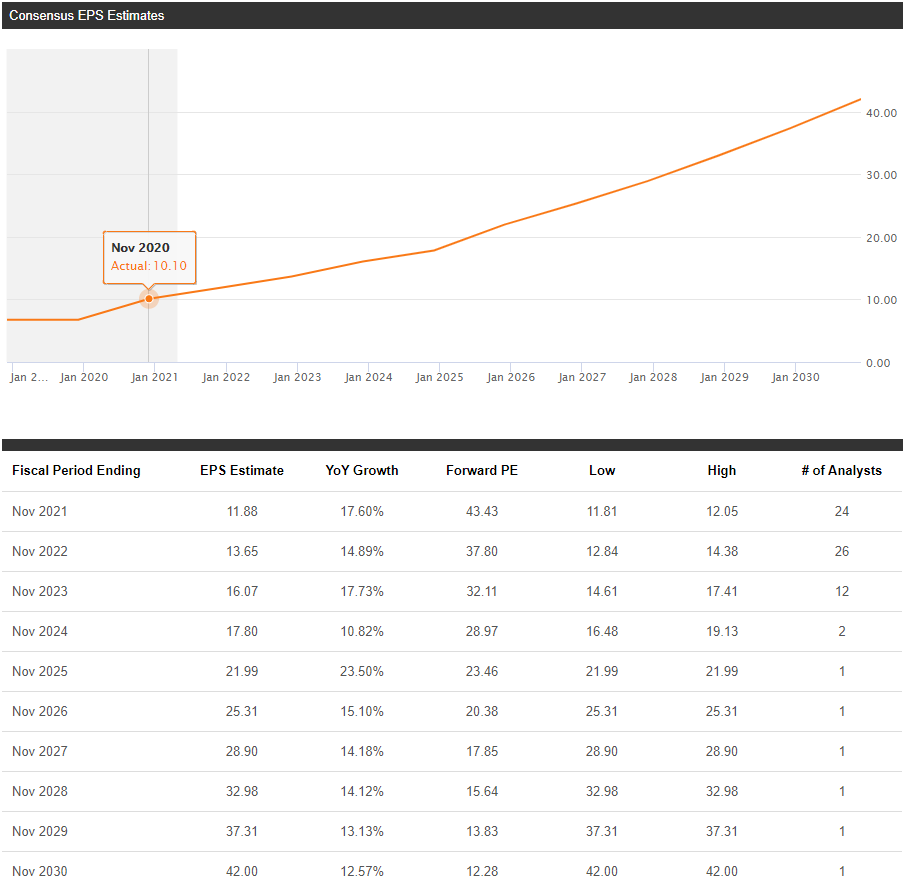Click YoY growth value 23.50%
Screen dimensions: 907x896
point(362,671)
